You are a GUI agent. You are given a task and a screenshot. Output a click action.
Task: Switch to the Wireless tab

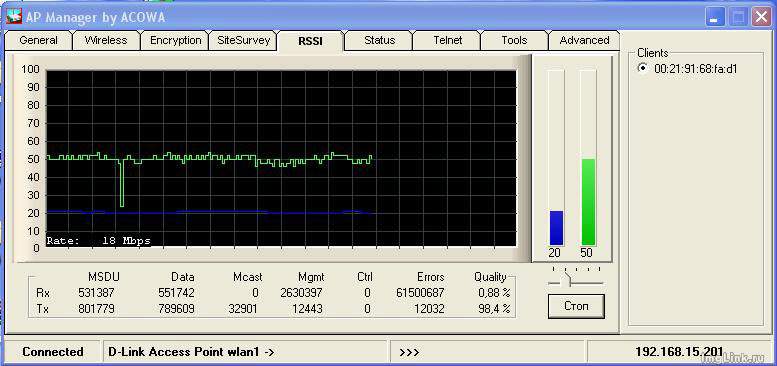coord(106,41)
